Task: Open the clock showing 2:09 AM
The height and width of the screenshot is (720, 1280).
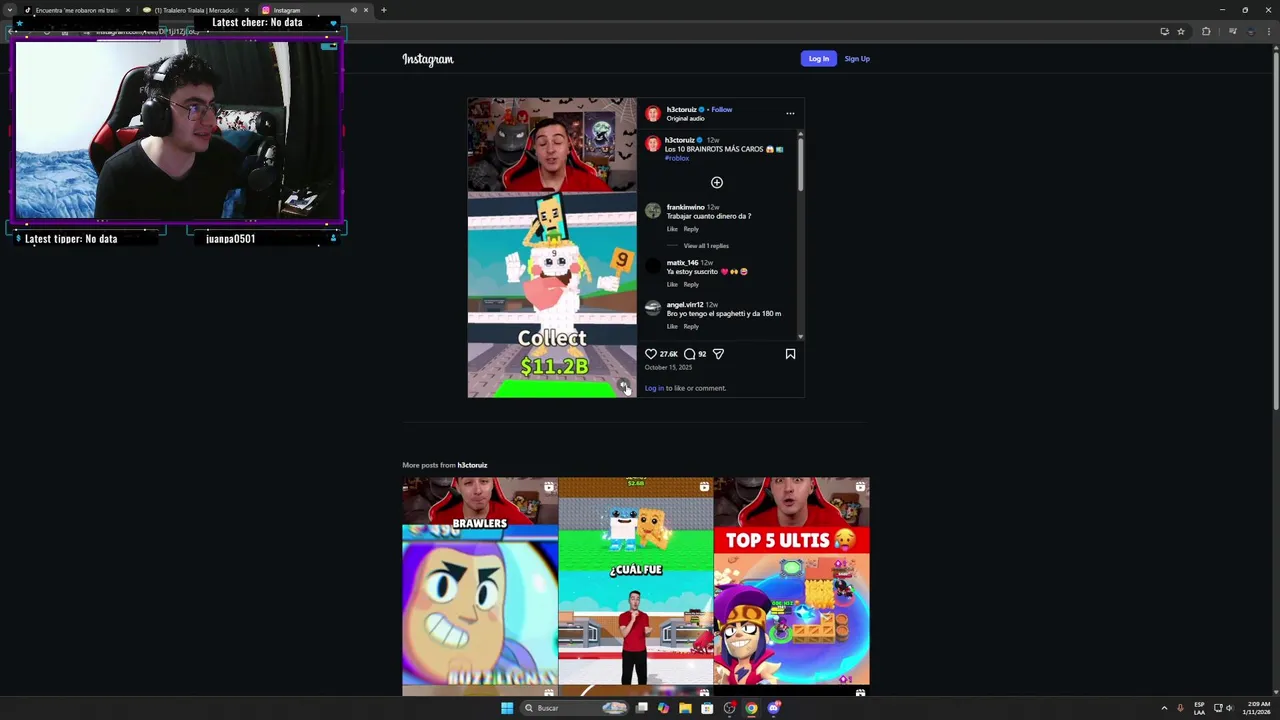Action: click(x=1257, y=708)
